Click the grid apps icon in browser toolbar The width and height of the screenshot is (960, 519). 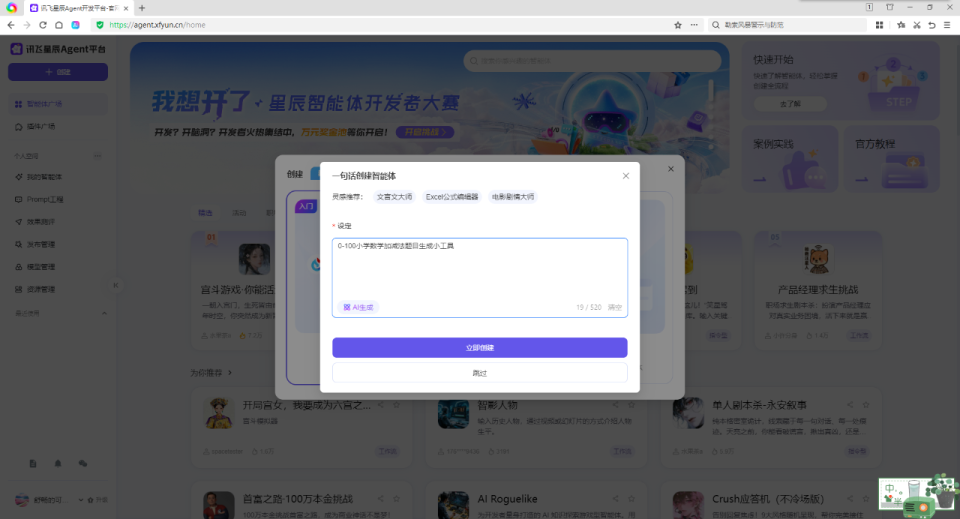pyautogui.click(x=879, y=25)
